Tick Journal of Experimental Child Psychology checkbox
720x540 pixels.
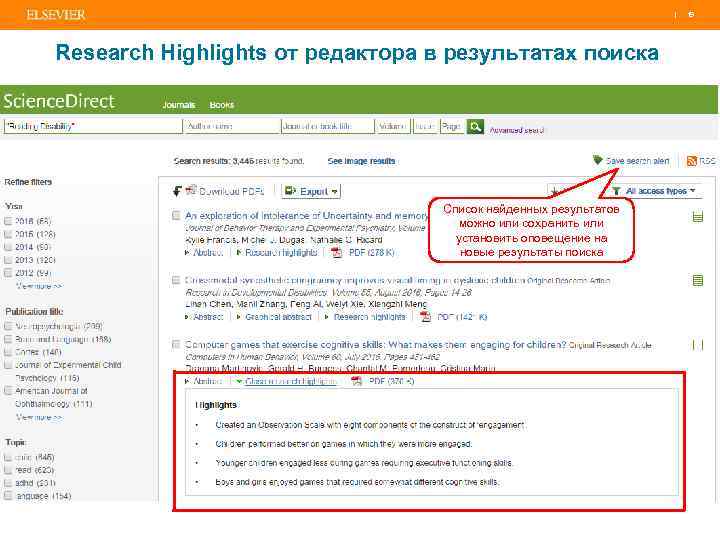[8, 365]
